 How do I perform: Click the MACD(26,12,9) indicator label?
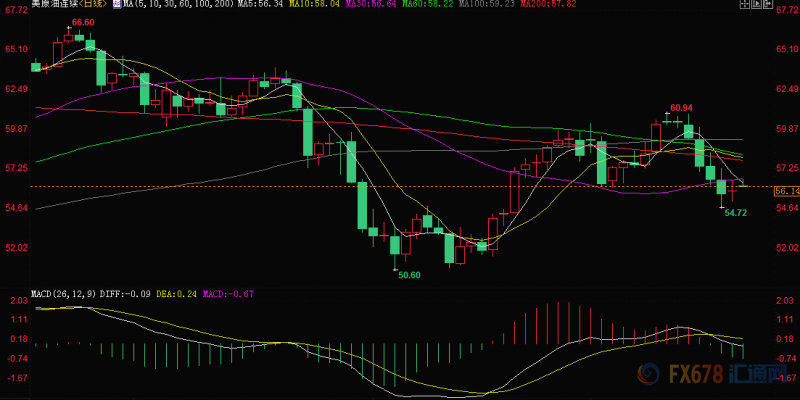tap(64, 294)
